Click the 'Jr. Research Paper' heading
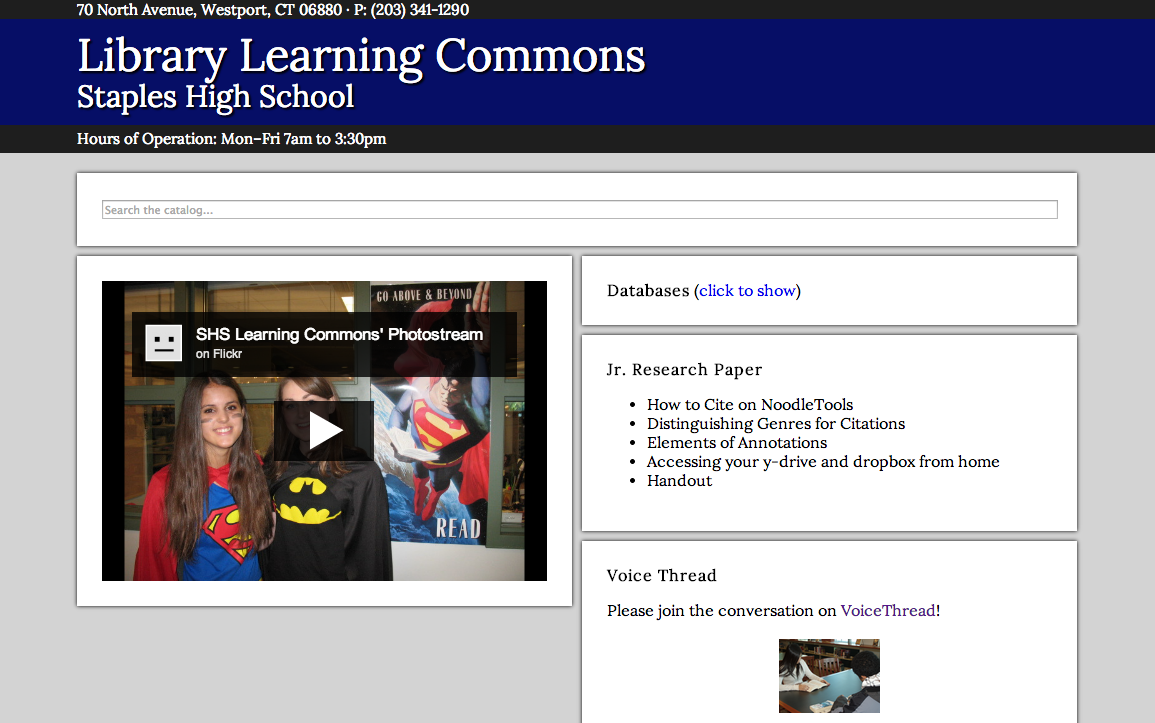 click(x=684, y=370)
